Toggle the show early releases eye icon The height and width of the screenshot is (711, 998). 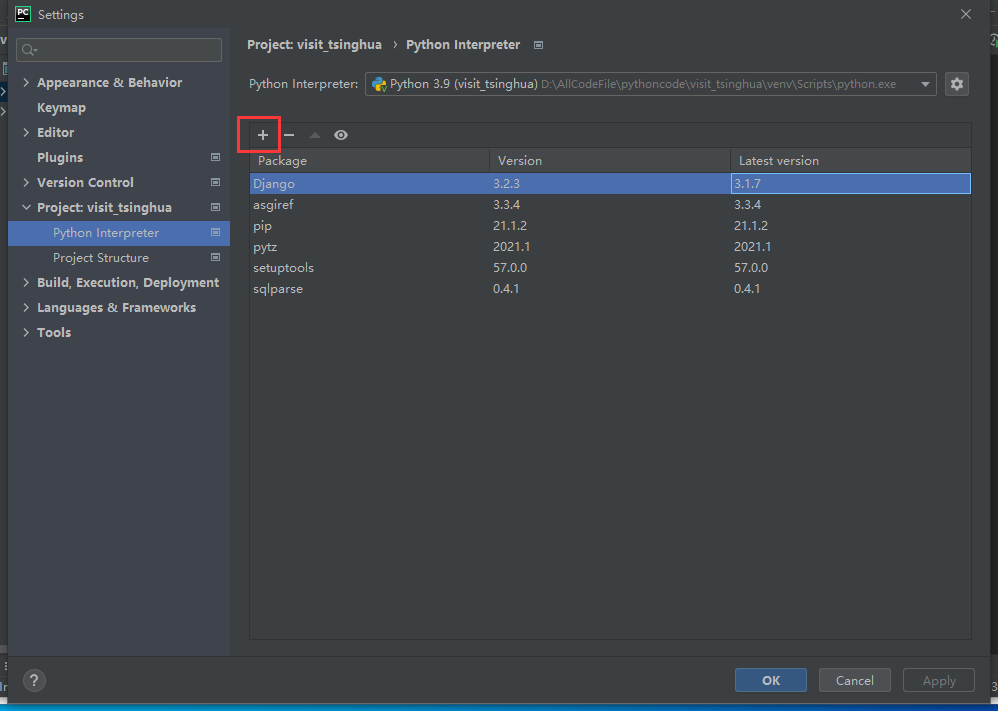pos(341,135)
